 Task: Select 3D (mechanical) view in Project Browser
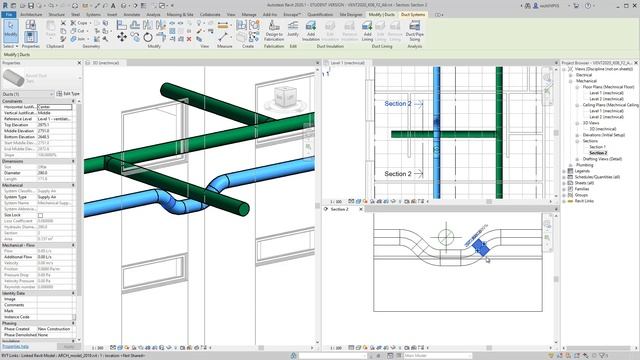tap(603, 129)
